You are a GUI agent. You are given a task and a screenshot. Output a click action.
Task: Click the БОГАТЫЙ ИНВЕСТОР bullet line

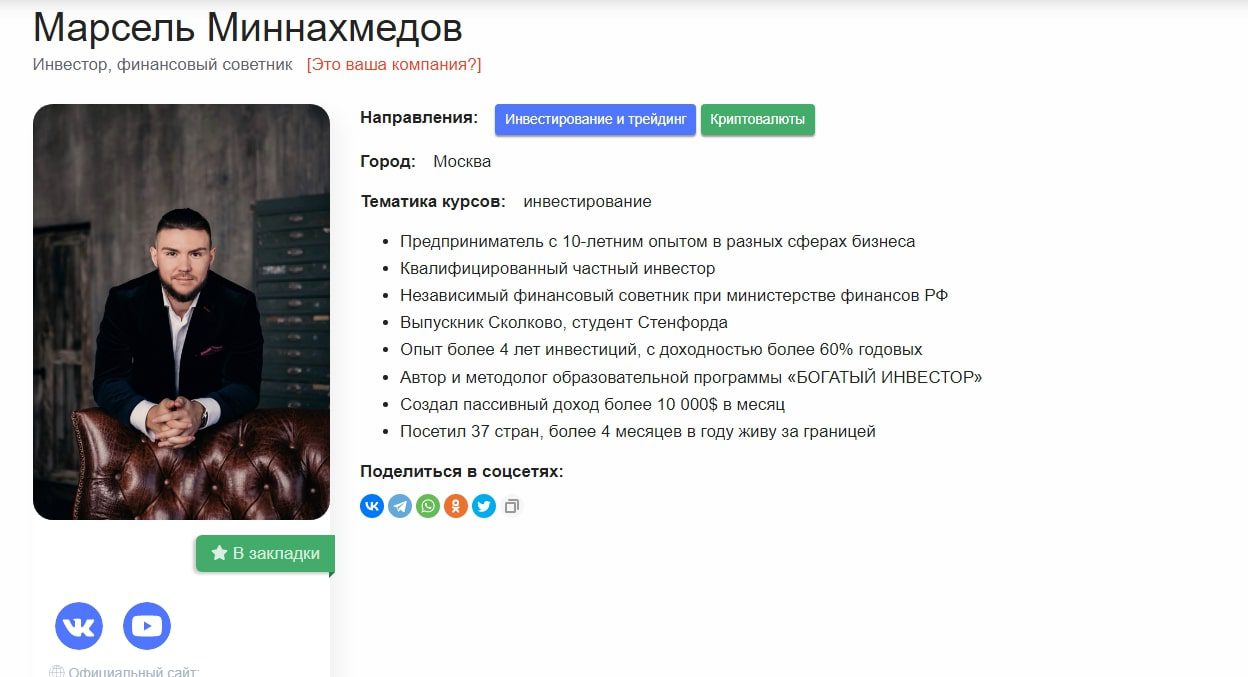(691, 377)
